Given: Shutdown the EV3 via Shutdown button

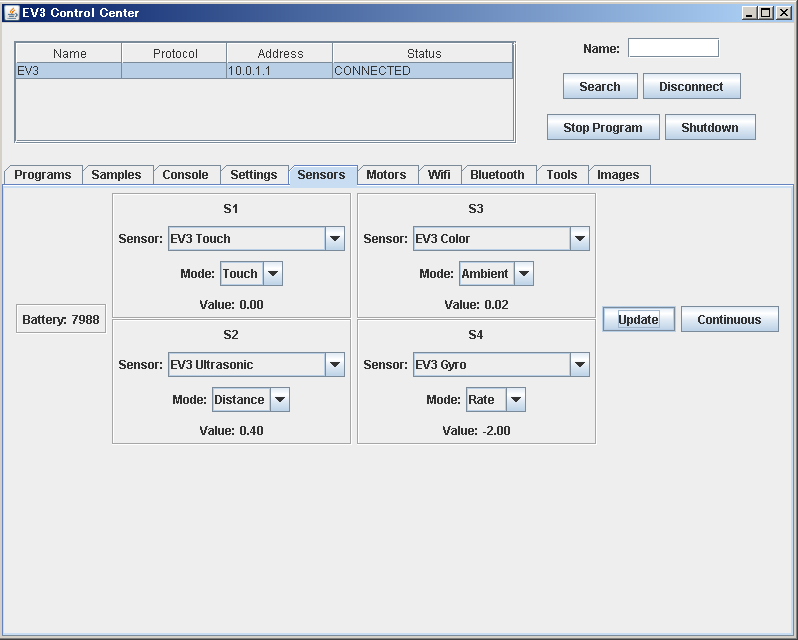Looking at the screenshot, I should pyautogui.click(x=710, y=127).
